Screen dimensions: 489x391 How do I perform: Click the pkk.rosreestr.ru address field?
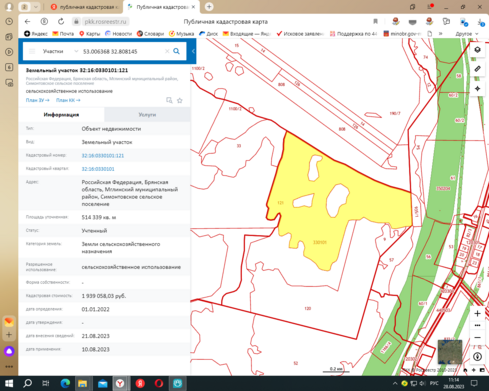[x=105, y=22]
